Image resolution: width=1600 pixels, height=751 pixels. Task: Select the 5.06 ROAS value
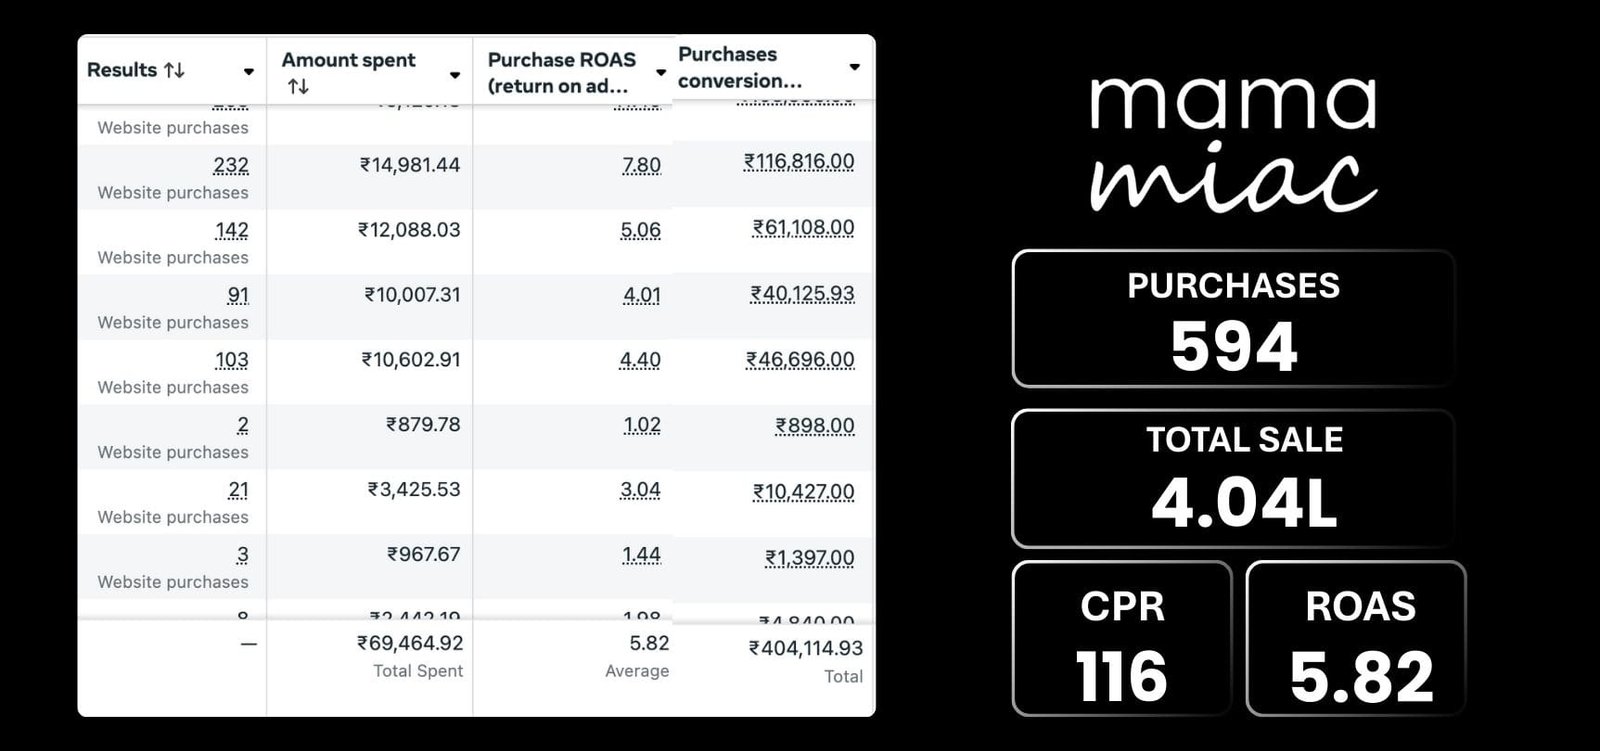tap(640, 230)
